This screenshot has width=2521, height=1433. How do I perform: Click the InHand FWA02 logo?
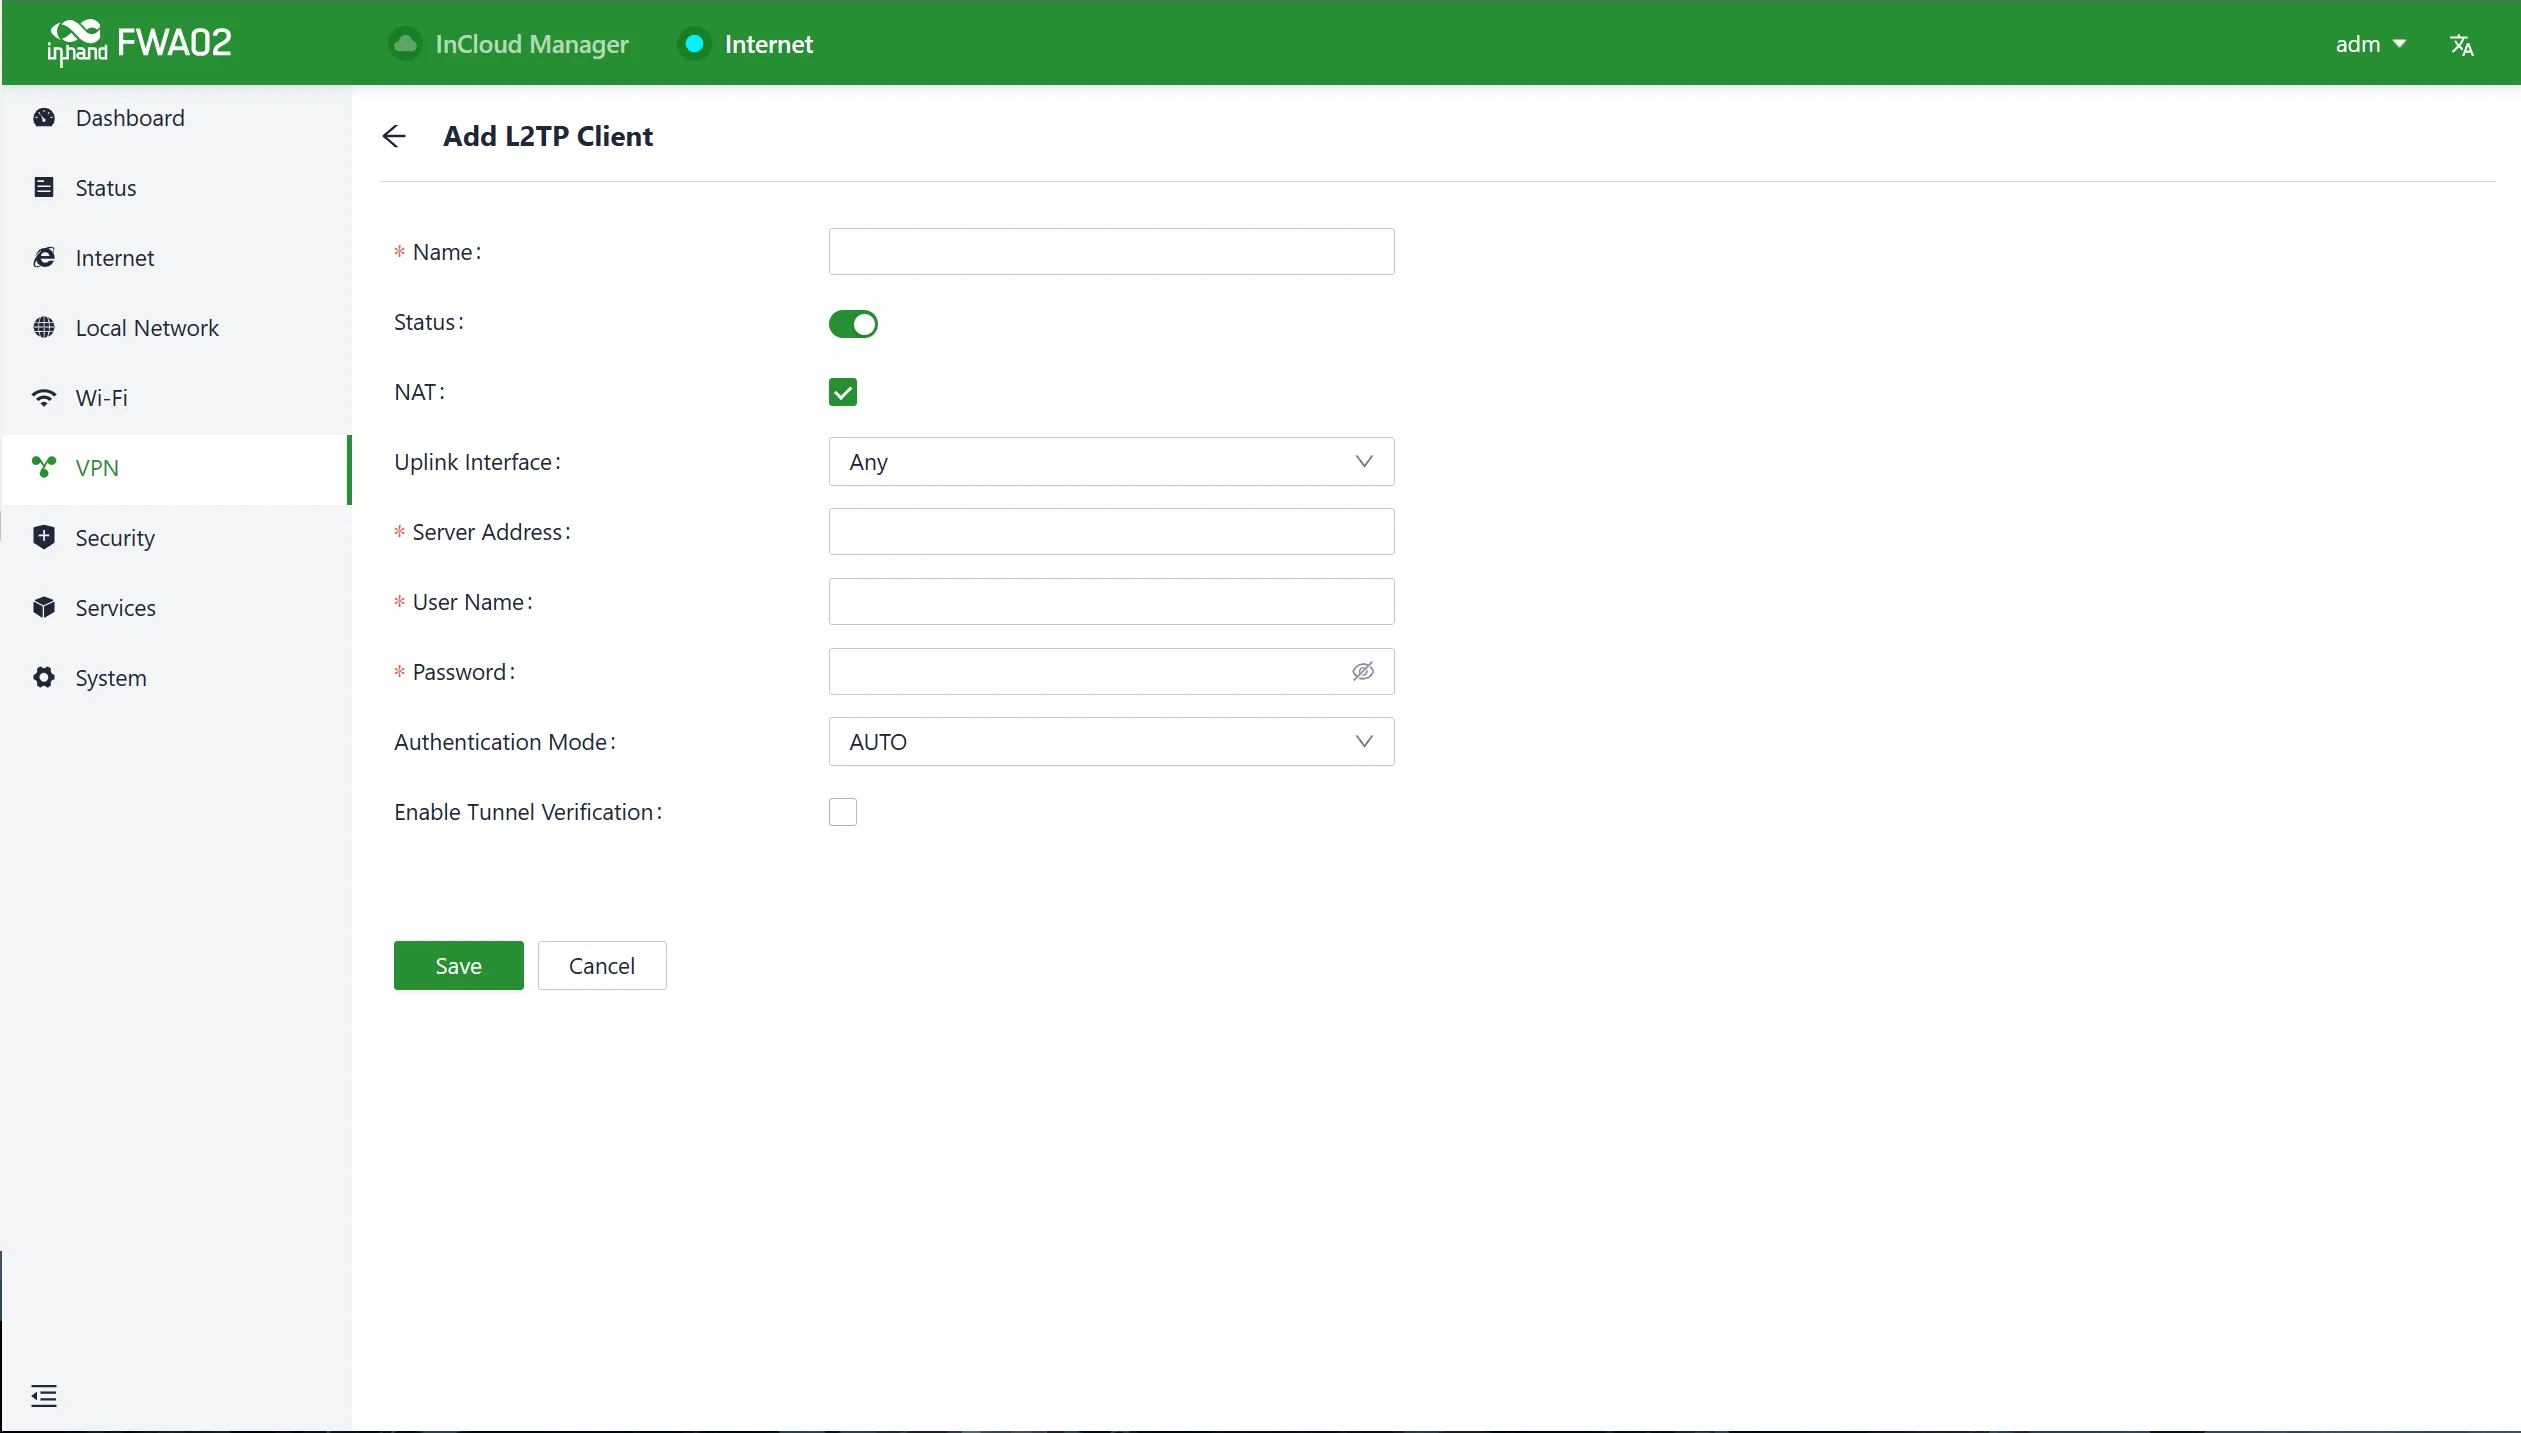coord(139,43)
